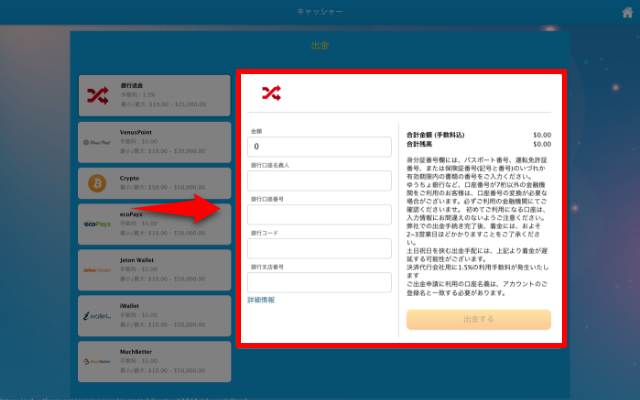
Task: Click the Crypto method name text
Action: tap(130, 176)
